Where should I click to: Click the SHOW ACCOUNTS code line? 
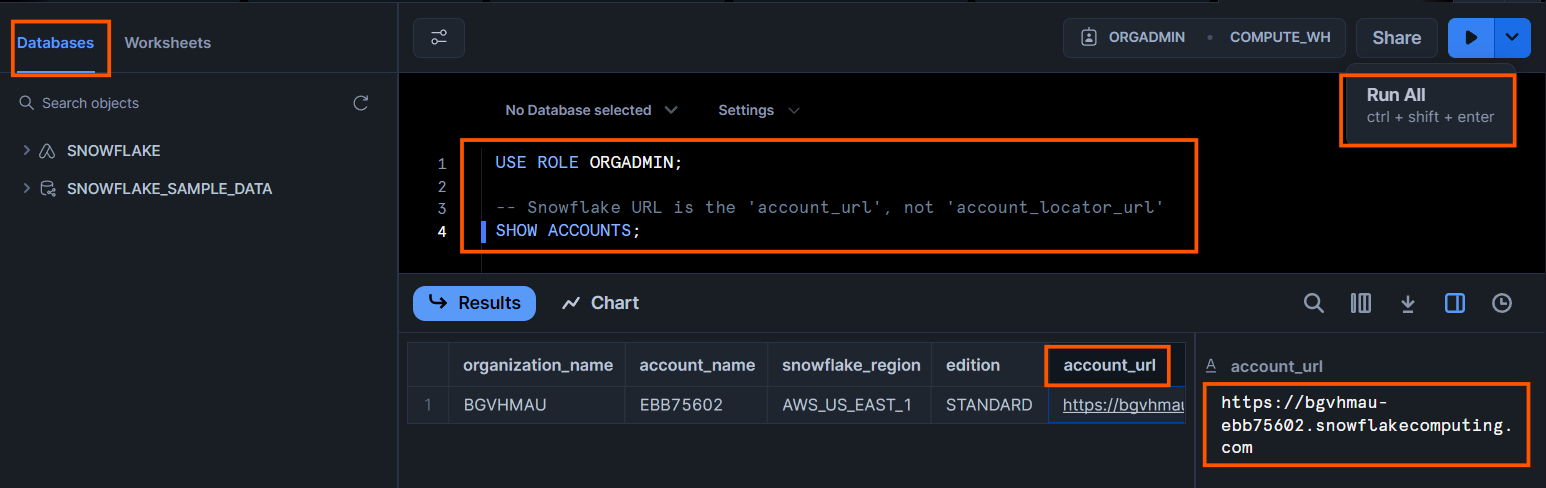pyautogui.click(x=567, y=230)
